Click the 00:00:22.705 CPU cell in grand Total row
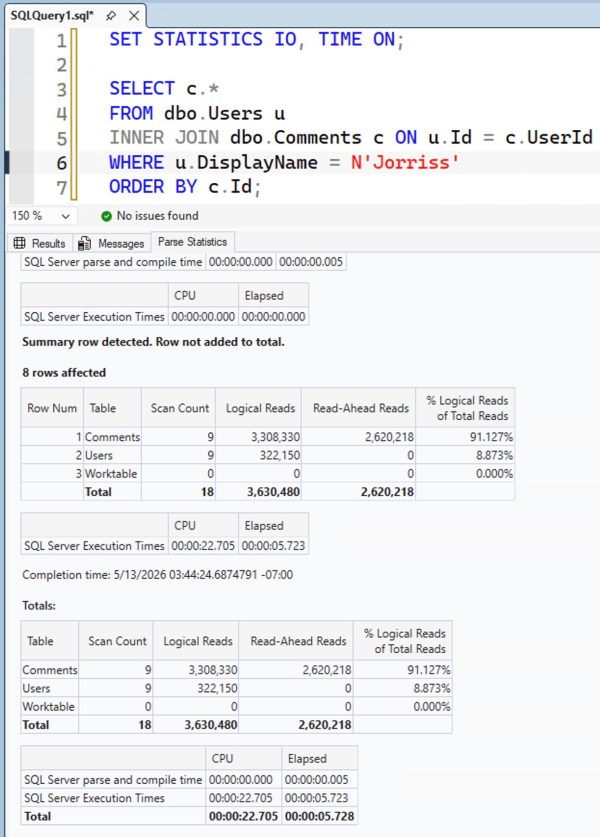The image size is (600, 837). tap(243, 816)
